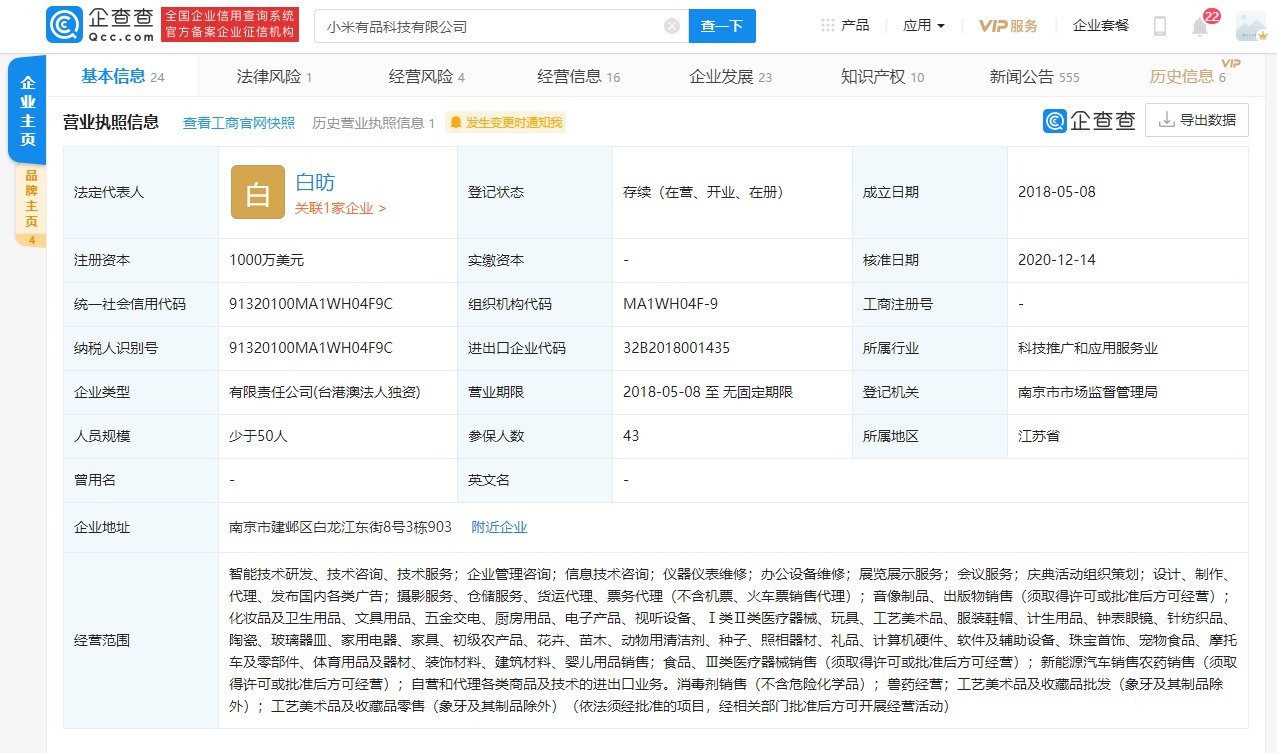The height and width of the screenshot is (753, 1277).
Task: Click the export data download icon
Action: click(1166, 120)
